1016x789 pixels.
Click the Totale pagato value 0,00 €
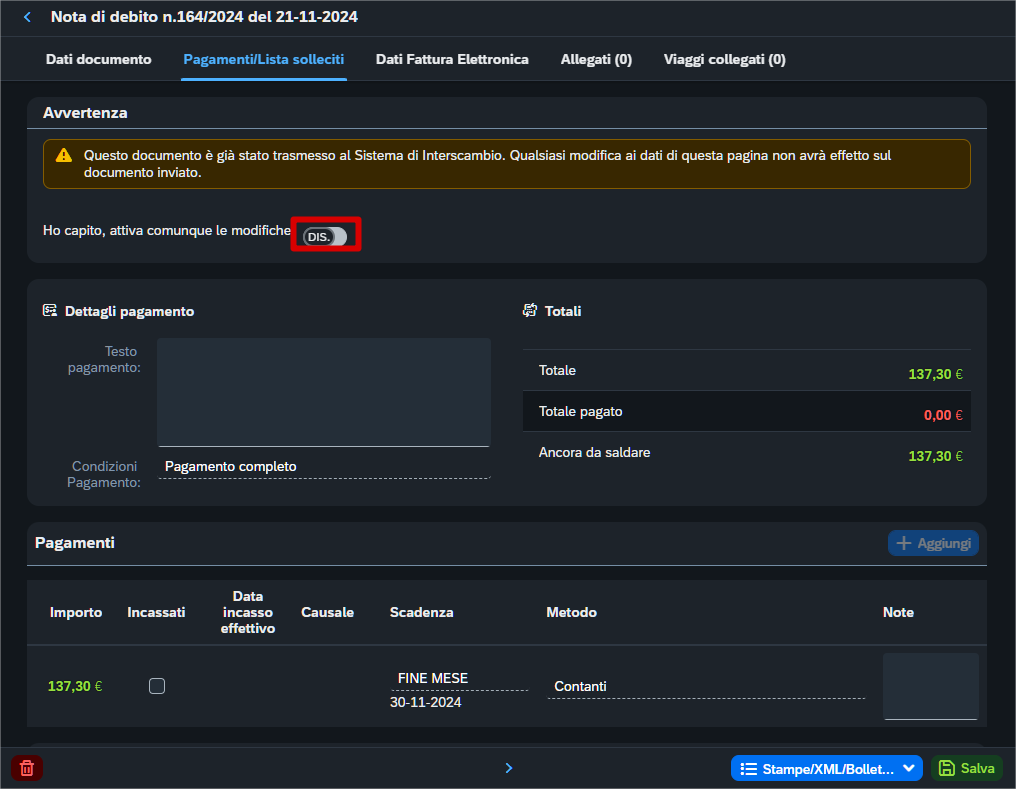tap(943, 415)
